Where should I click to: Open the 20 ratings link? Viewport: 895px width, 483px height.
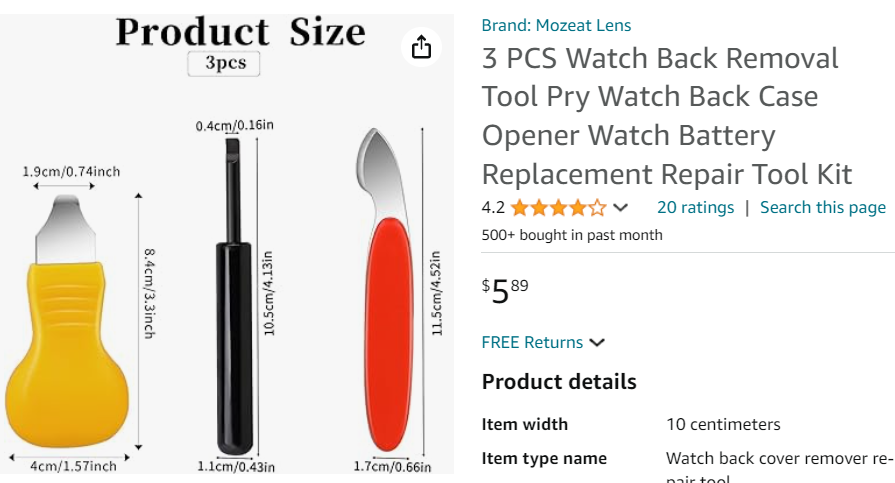click(x=695, y=207)
